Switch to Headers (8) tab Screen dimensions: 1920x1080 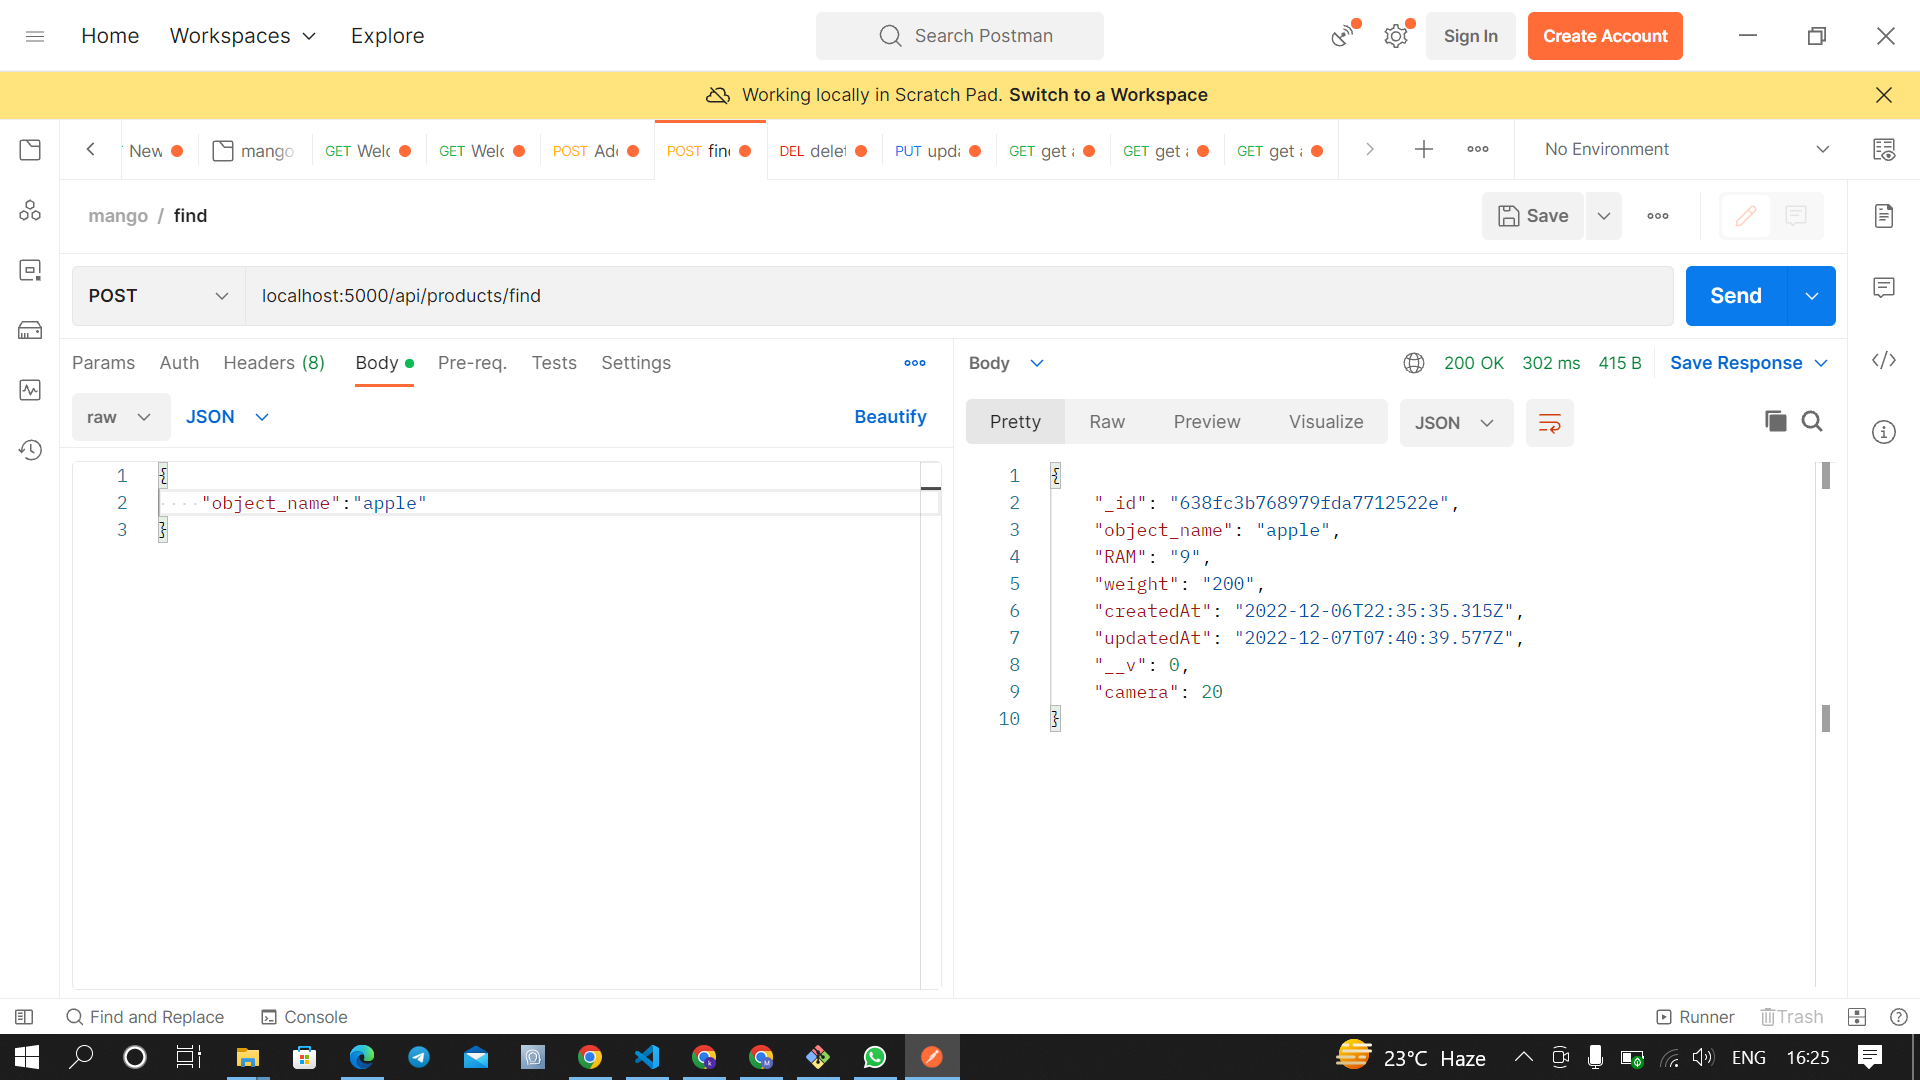click(x=274, y=363)
